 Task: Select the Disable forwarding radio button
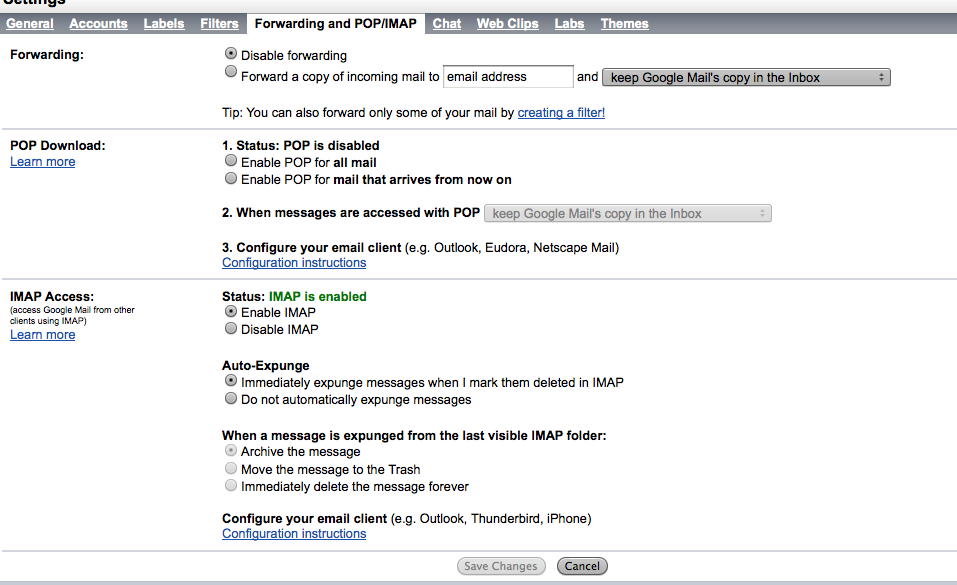(231, 54)
